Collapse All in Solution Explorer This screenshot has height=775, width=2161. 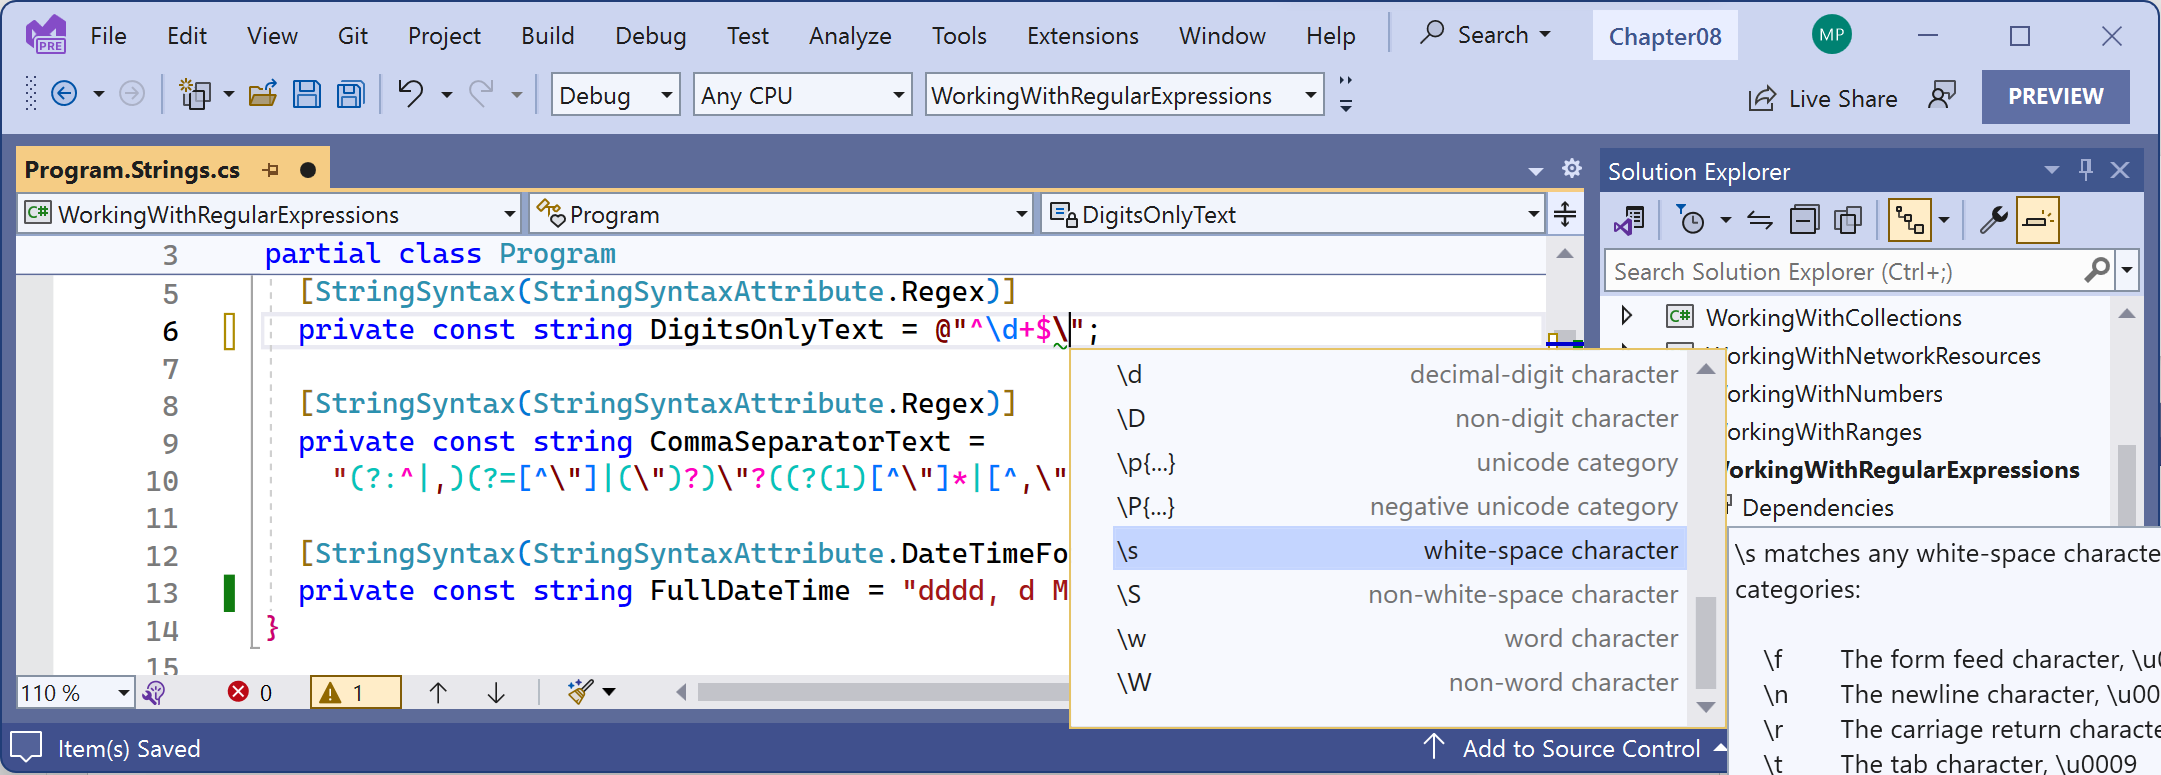[1805, 220]
